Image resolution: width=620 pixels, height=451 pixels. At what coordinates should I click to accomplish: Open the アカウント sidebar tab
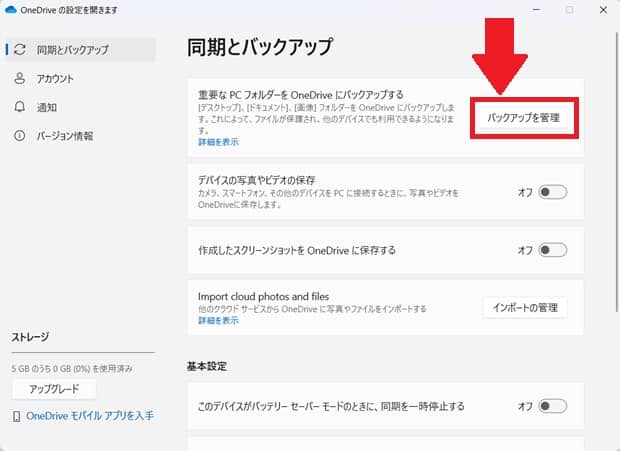coord(81,78)
